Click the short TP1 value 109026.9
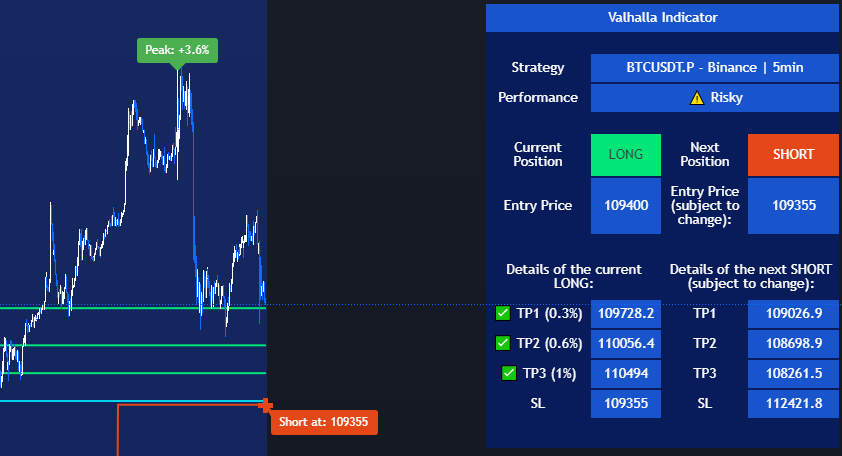This screenshot has height=456, width=842. pos(793,314)
